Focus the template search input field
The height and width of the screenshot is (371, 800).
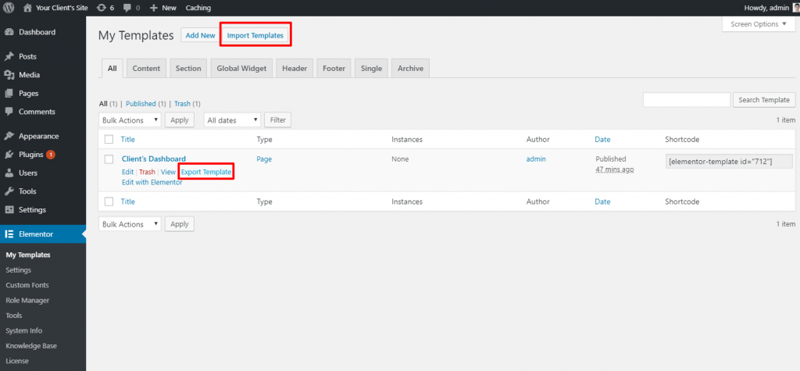coord(687,100)
